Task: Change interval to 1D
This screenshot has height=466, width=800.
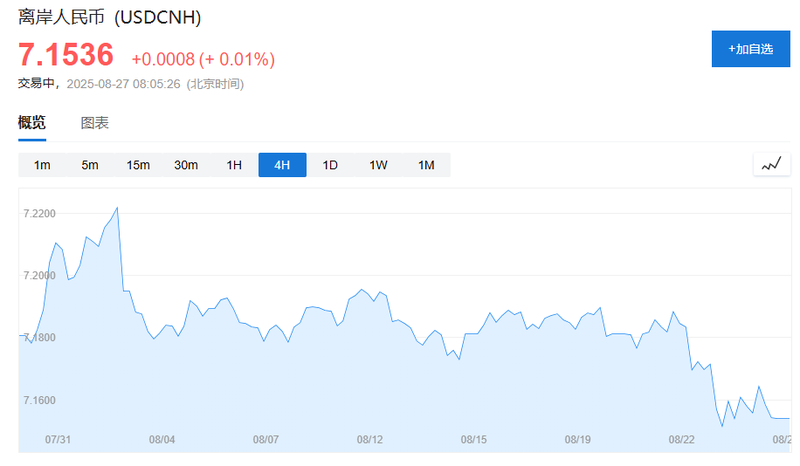Action: pos(330,165)
